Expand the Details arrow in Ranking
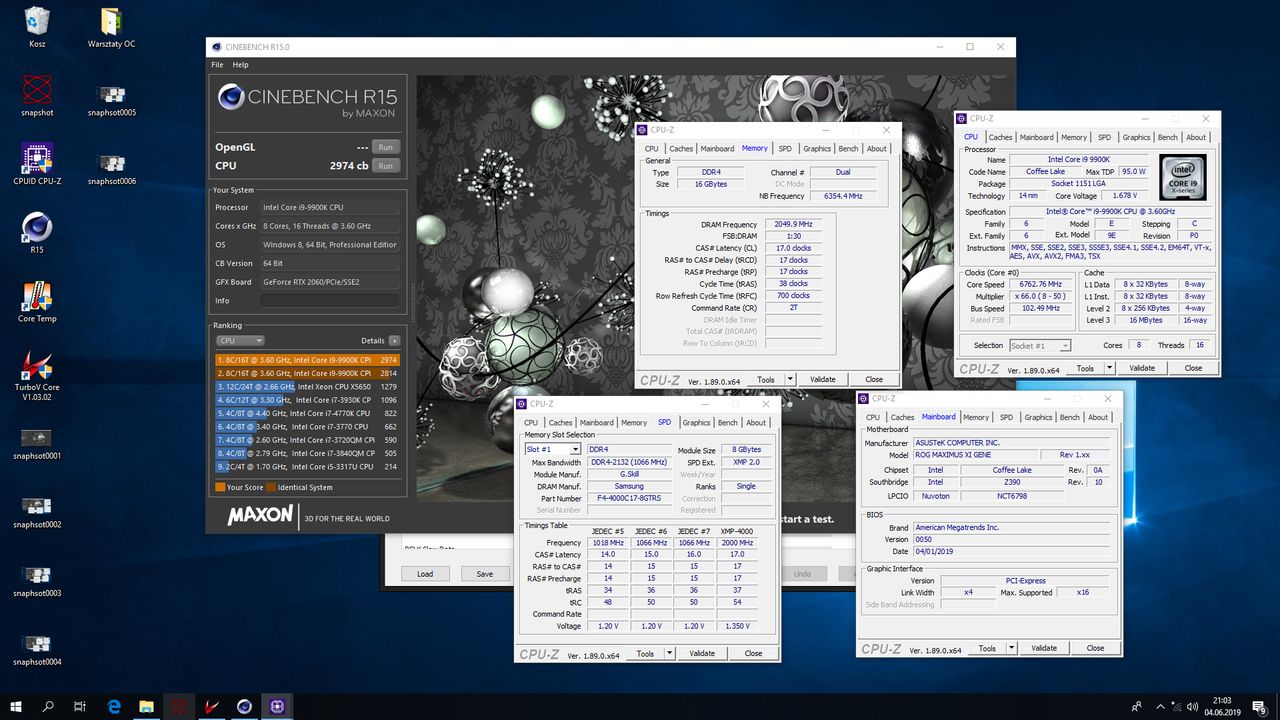 coord(394,341)
